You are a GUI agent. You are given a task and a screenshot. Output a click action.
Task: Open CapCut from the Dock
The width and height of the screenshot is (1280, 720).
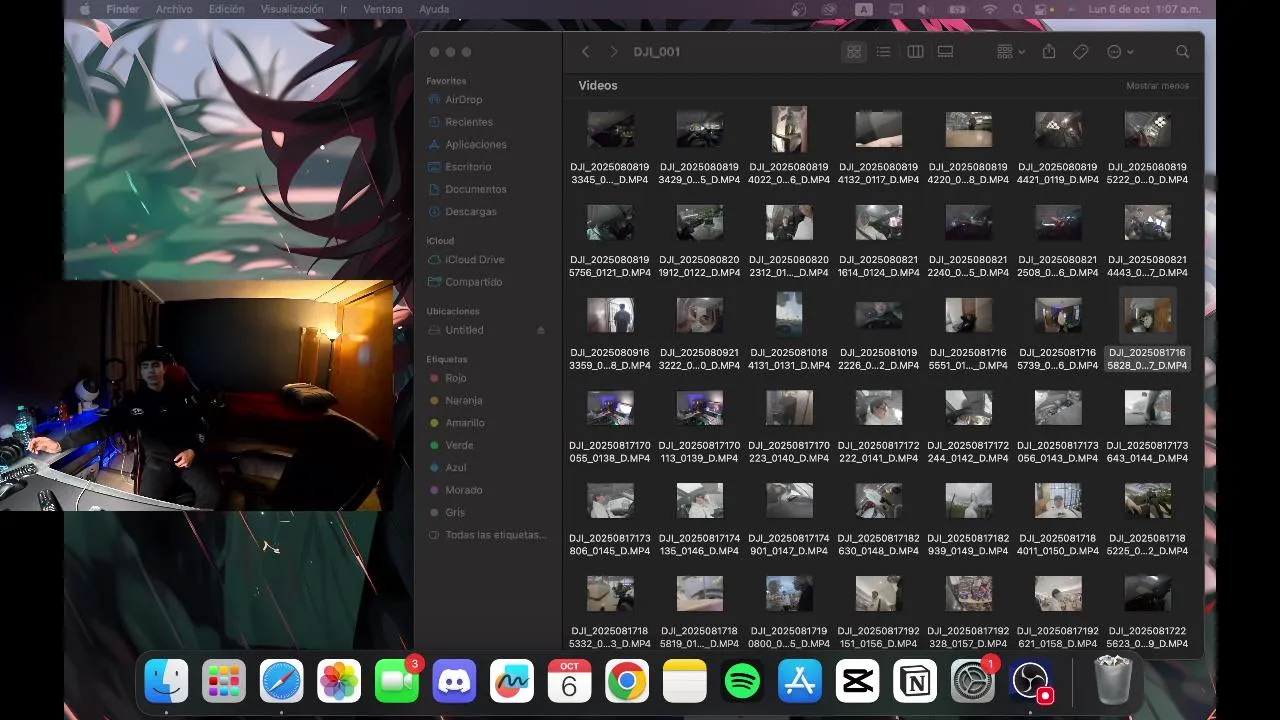857,682
